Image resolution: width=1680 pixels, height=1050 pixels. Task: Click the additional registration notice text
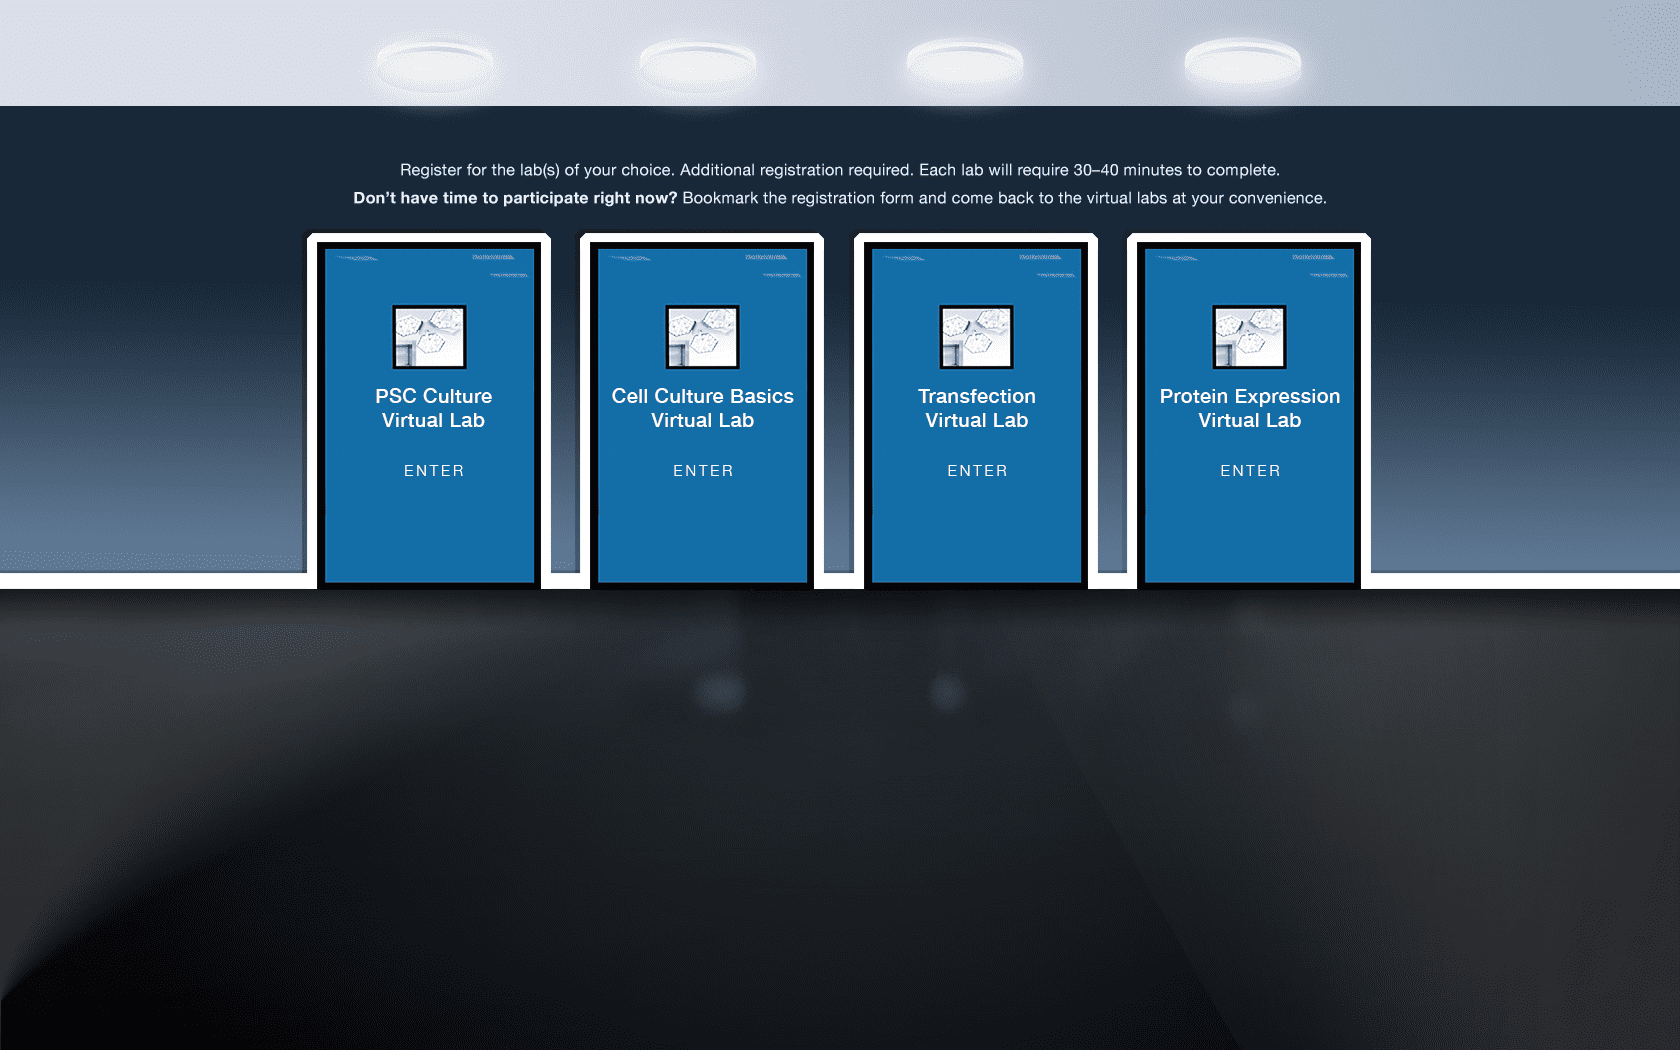click(x=840, y=169)
